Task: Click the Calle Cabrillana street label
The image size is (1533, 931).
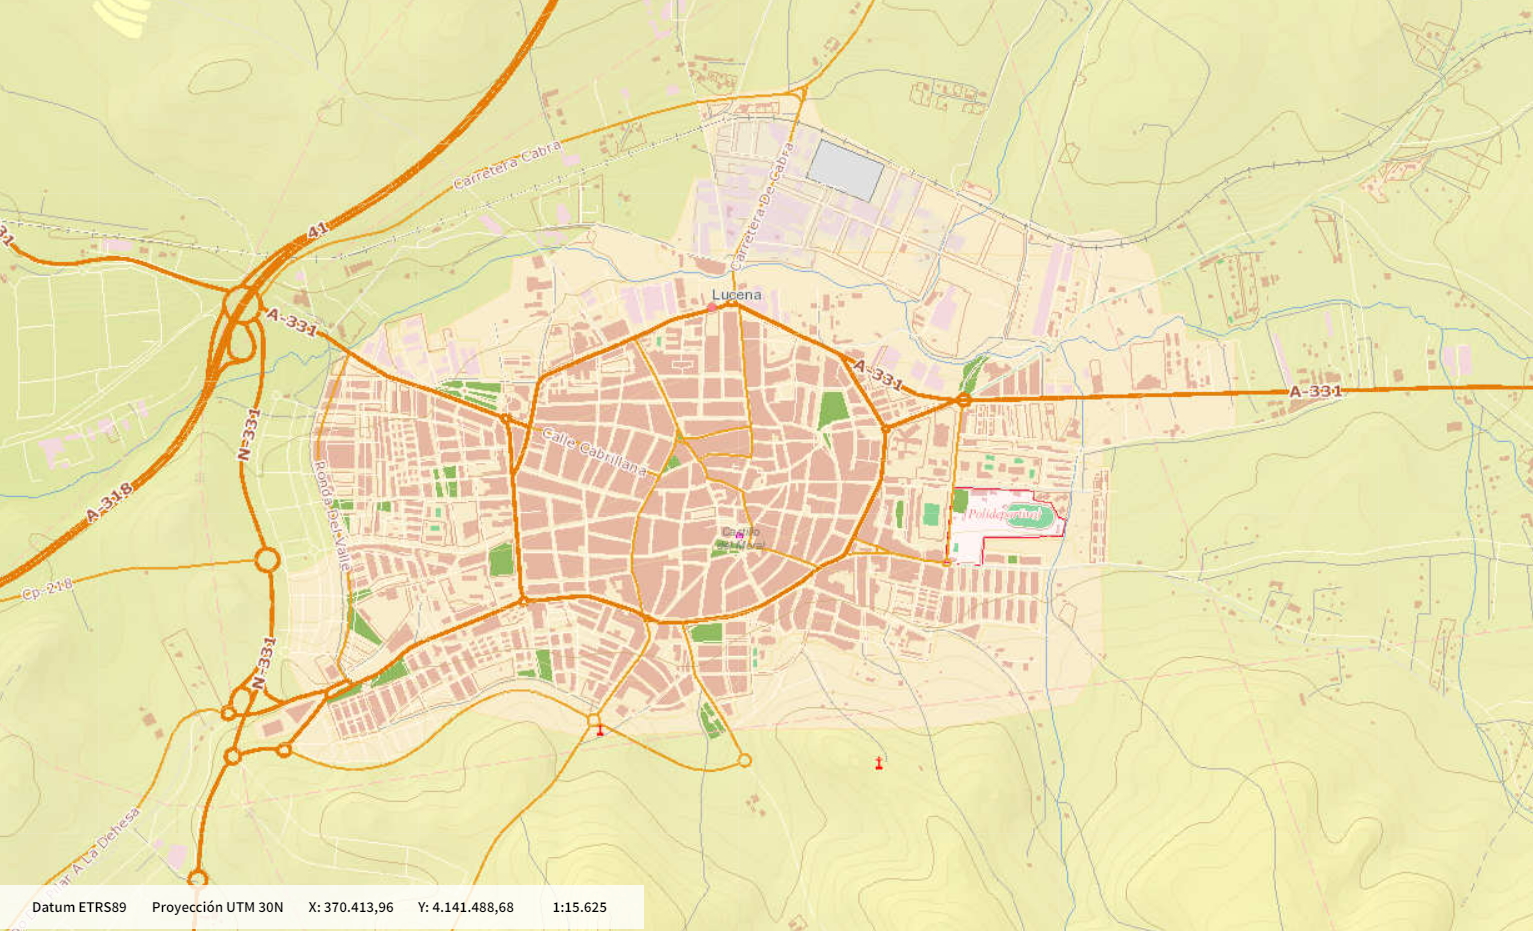Action: 594,452
